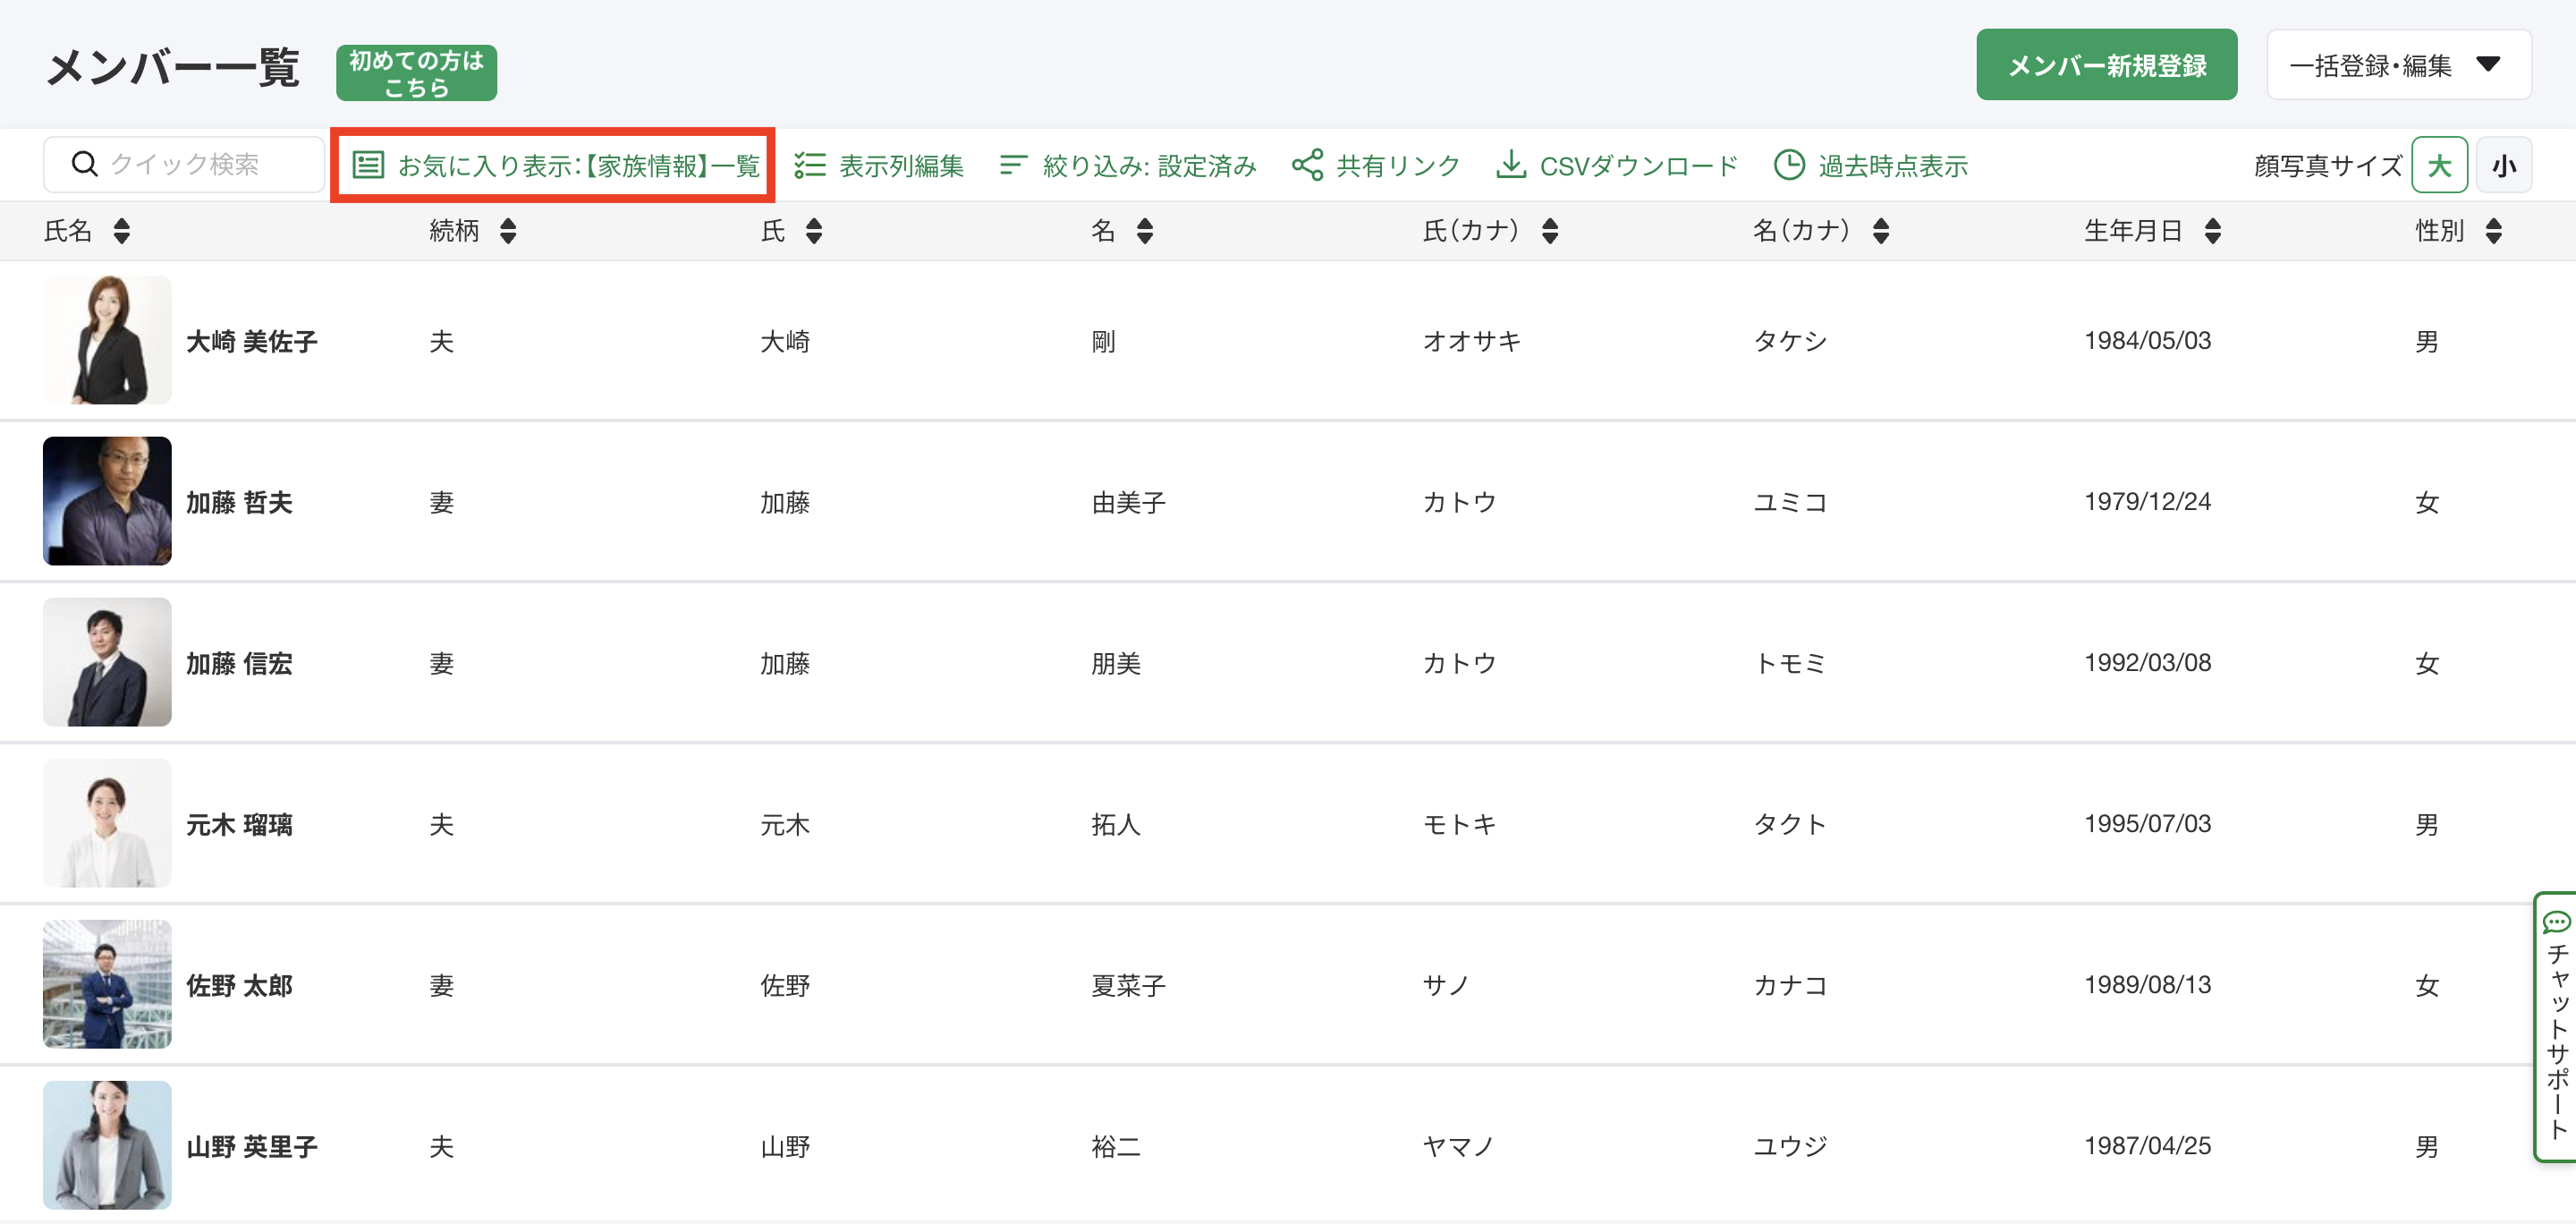Click the メンバー新規登録 button
The image size is (2576, 1224).
pyautogui.click(x=2106, y=65)
